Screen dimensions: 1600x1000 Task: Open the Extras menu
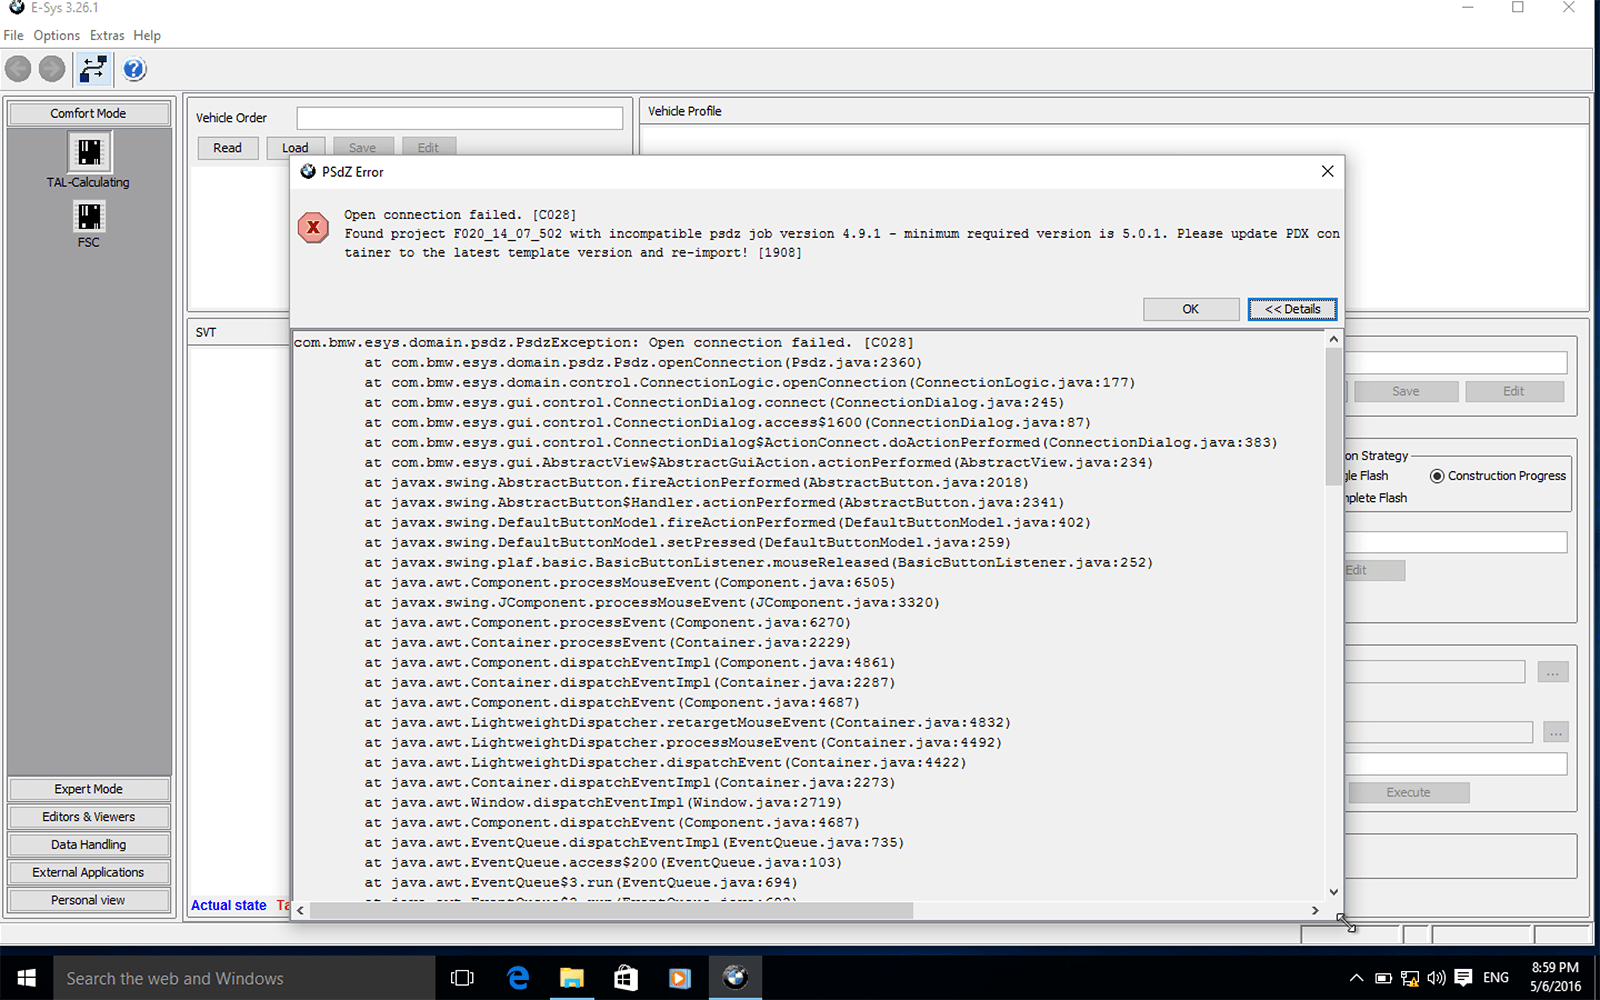[x=107, y=35]
